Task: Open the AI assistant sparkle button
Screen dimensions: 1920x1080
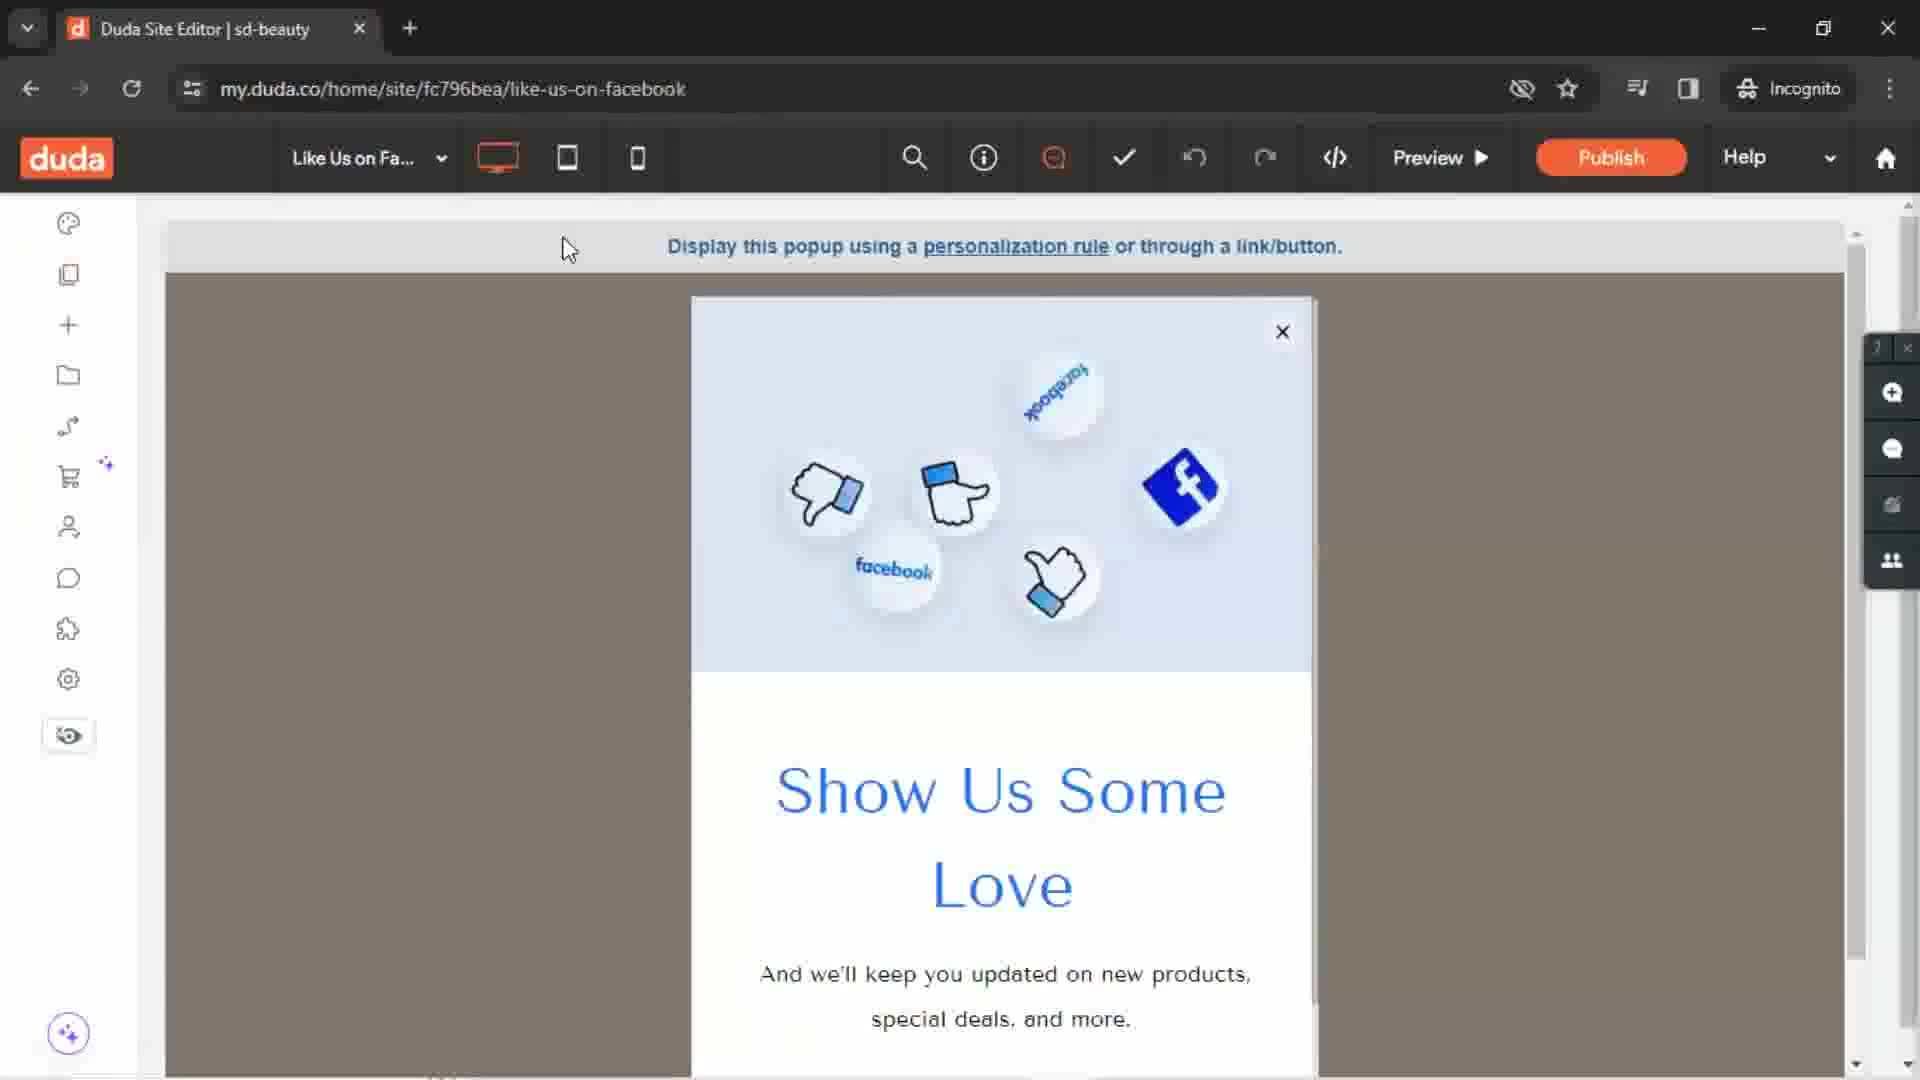Action: (x=68, y=1033)
